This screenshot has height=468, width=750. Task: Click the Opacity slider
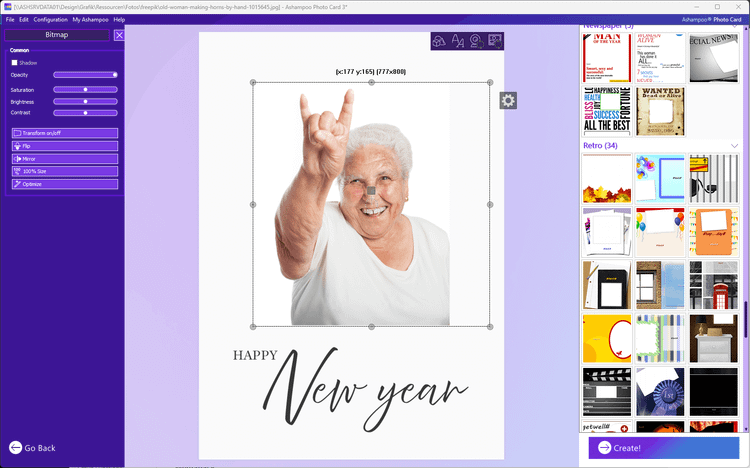coord(85,75)
